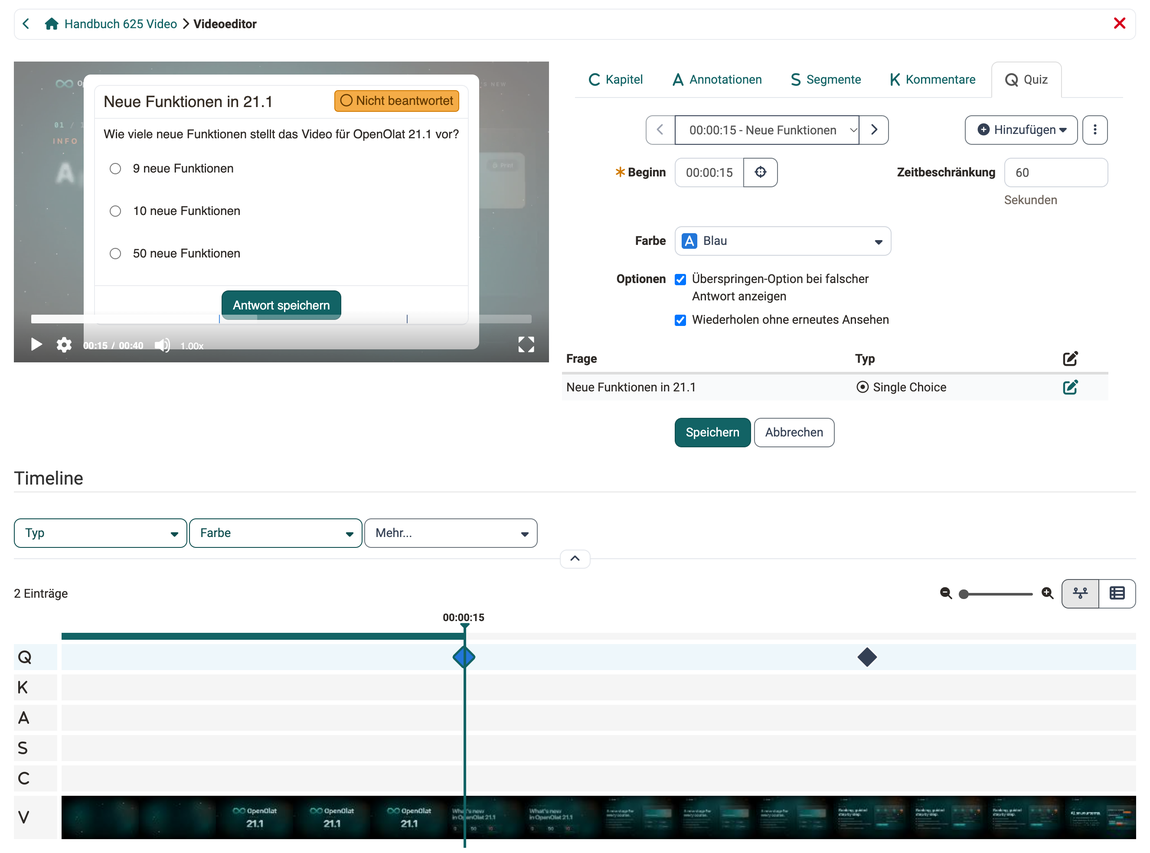Select answer 9 neue Funktionen
The height and width of the screenshot is (853, 1150).
point(115,169)
